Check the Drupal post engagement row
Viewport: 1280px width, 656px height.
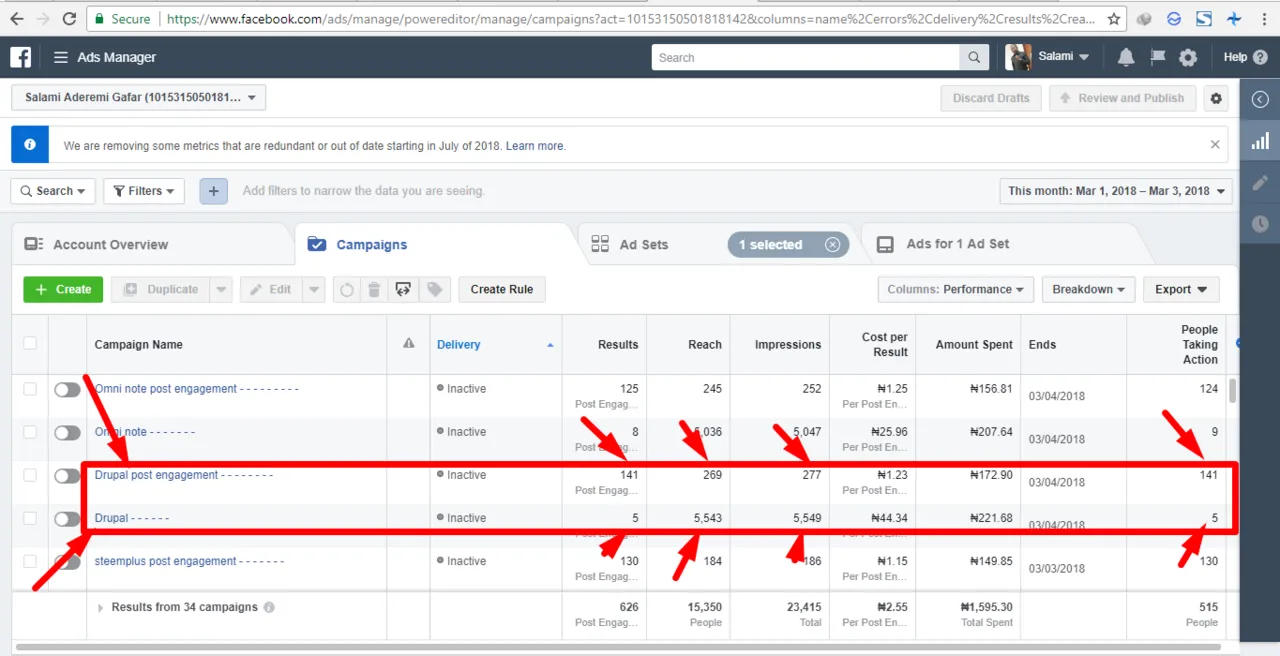[30, 475]
